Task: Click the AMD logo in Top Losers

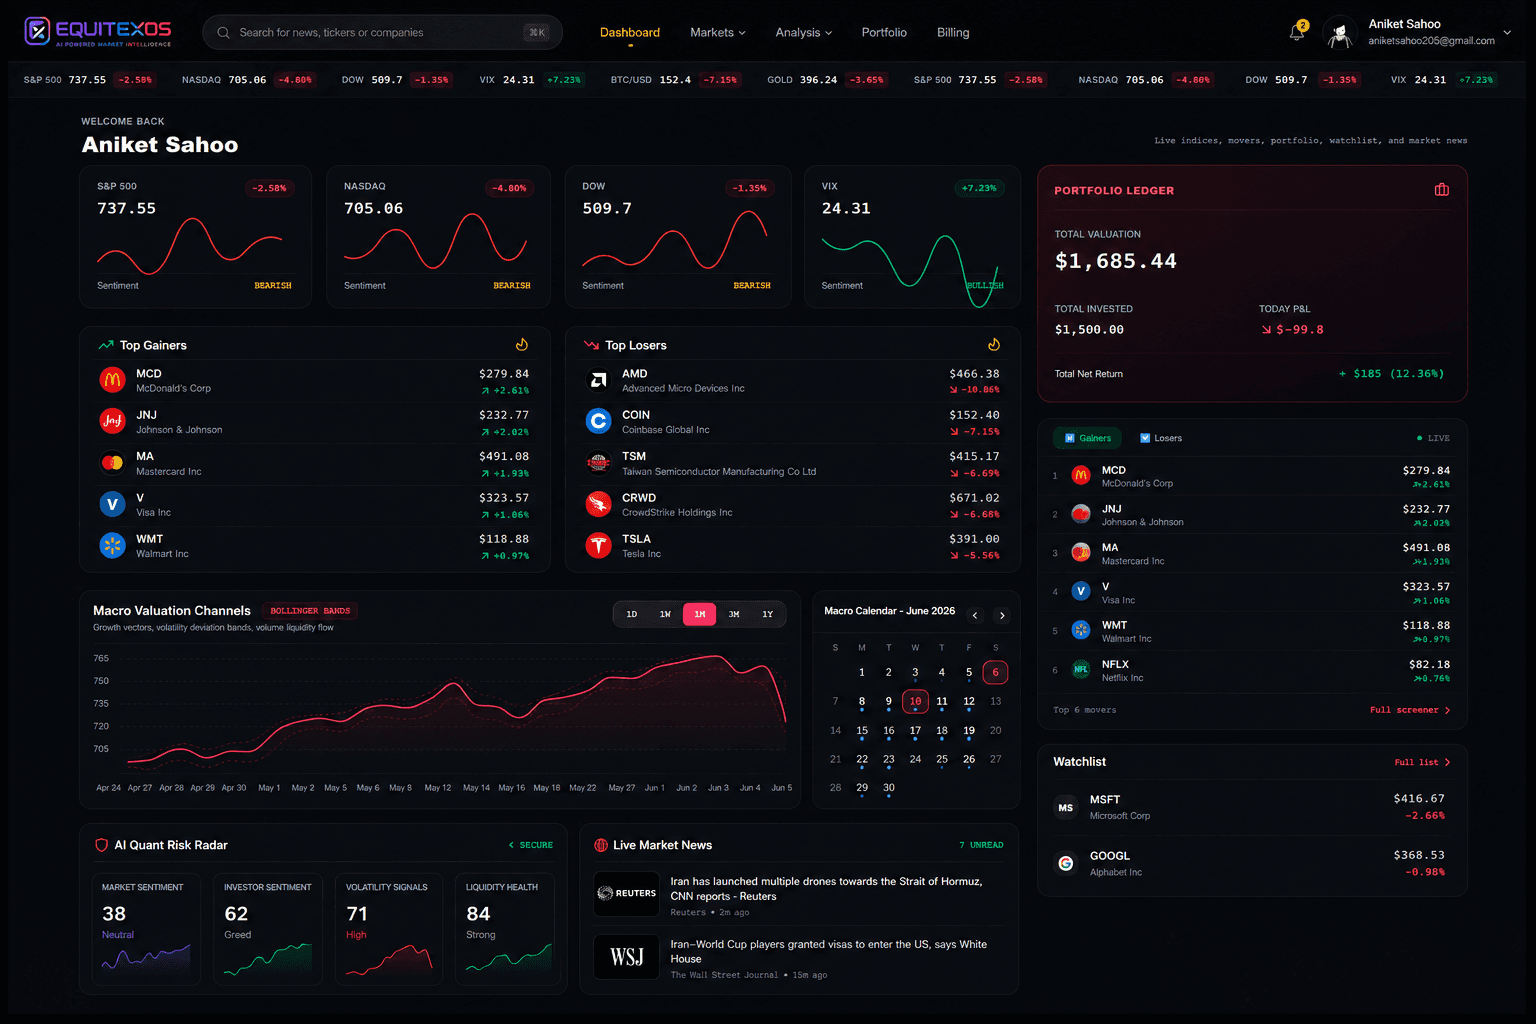Action: pyautogui.click(x=598, y=380)
